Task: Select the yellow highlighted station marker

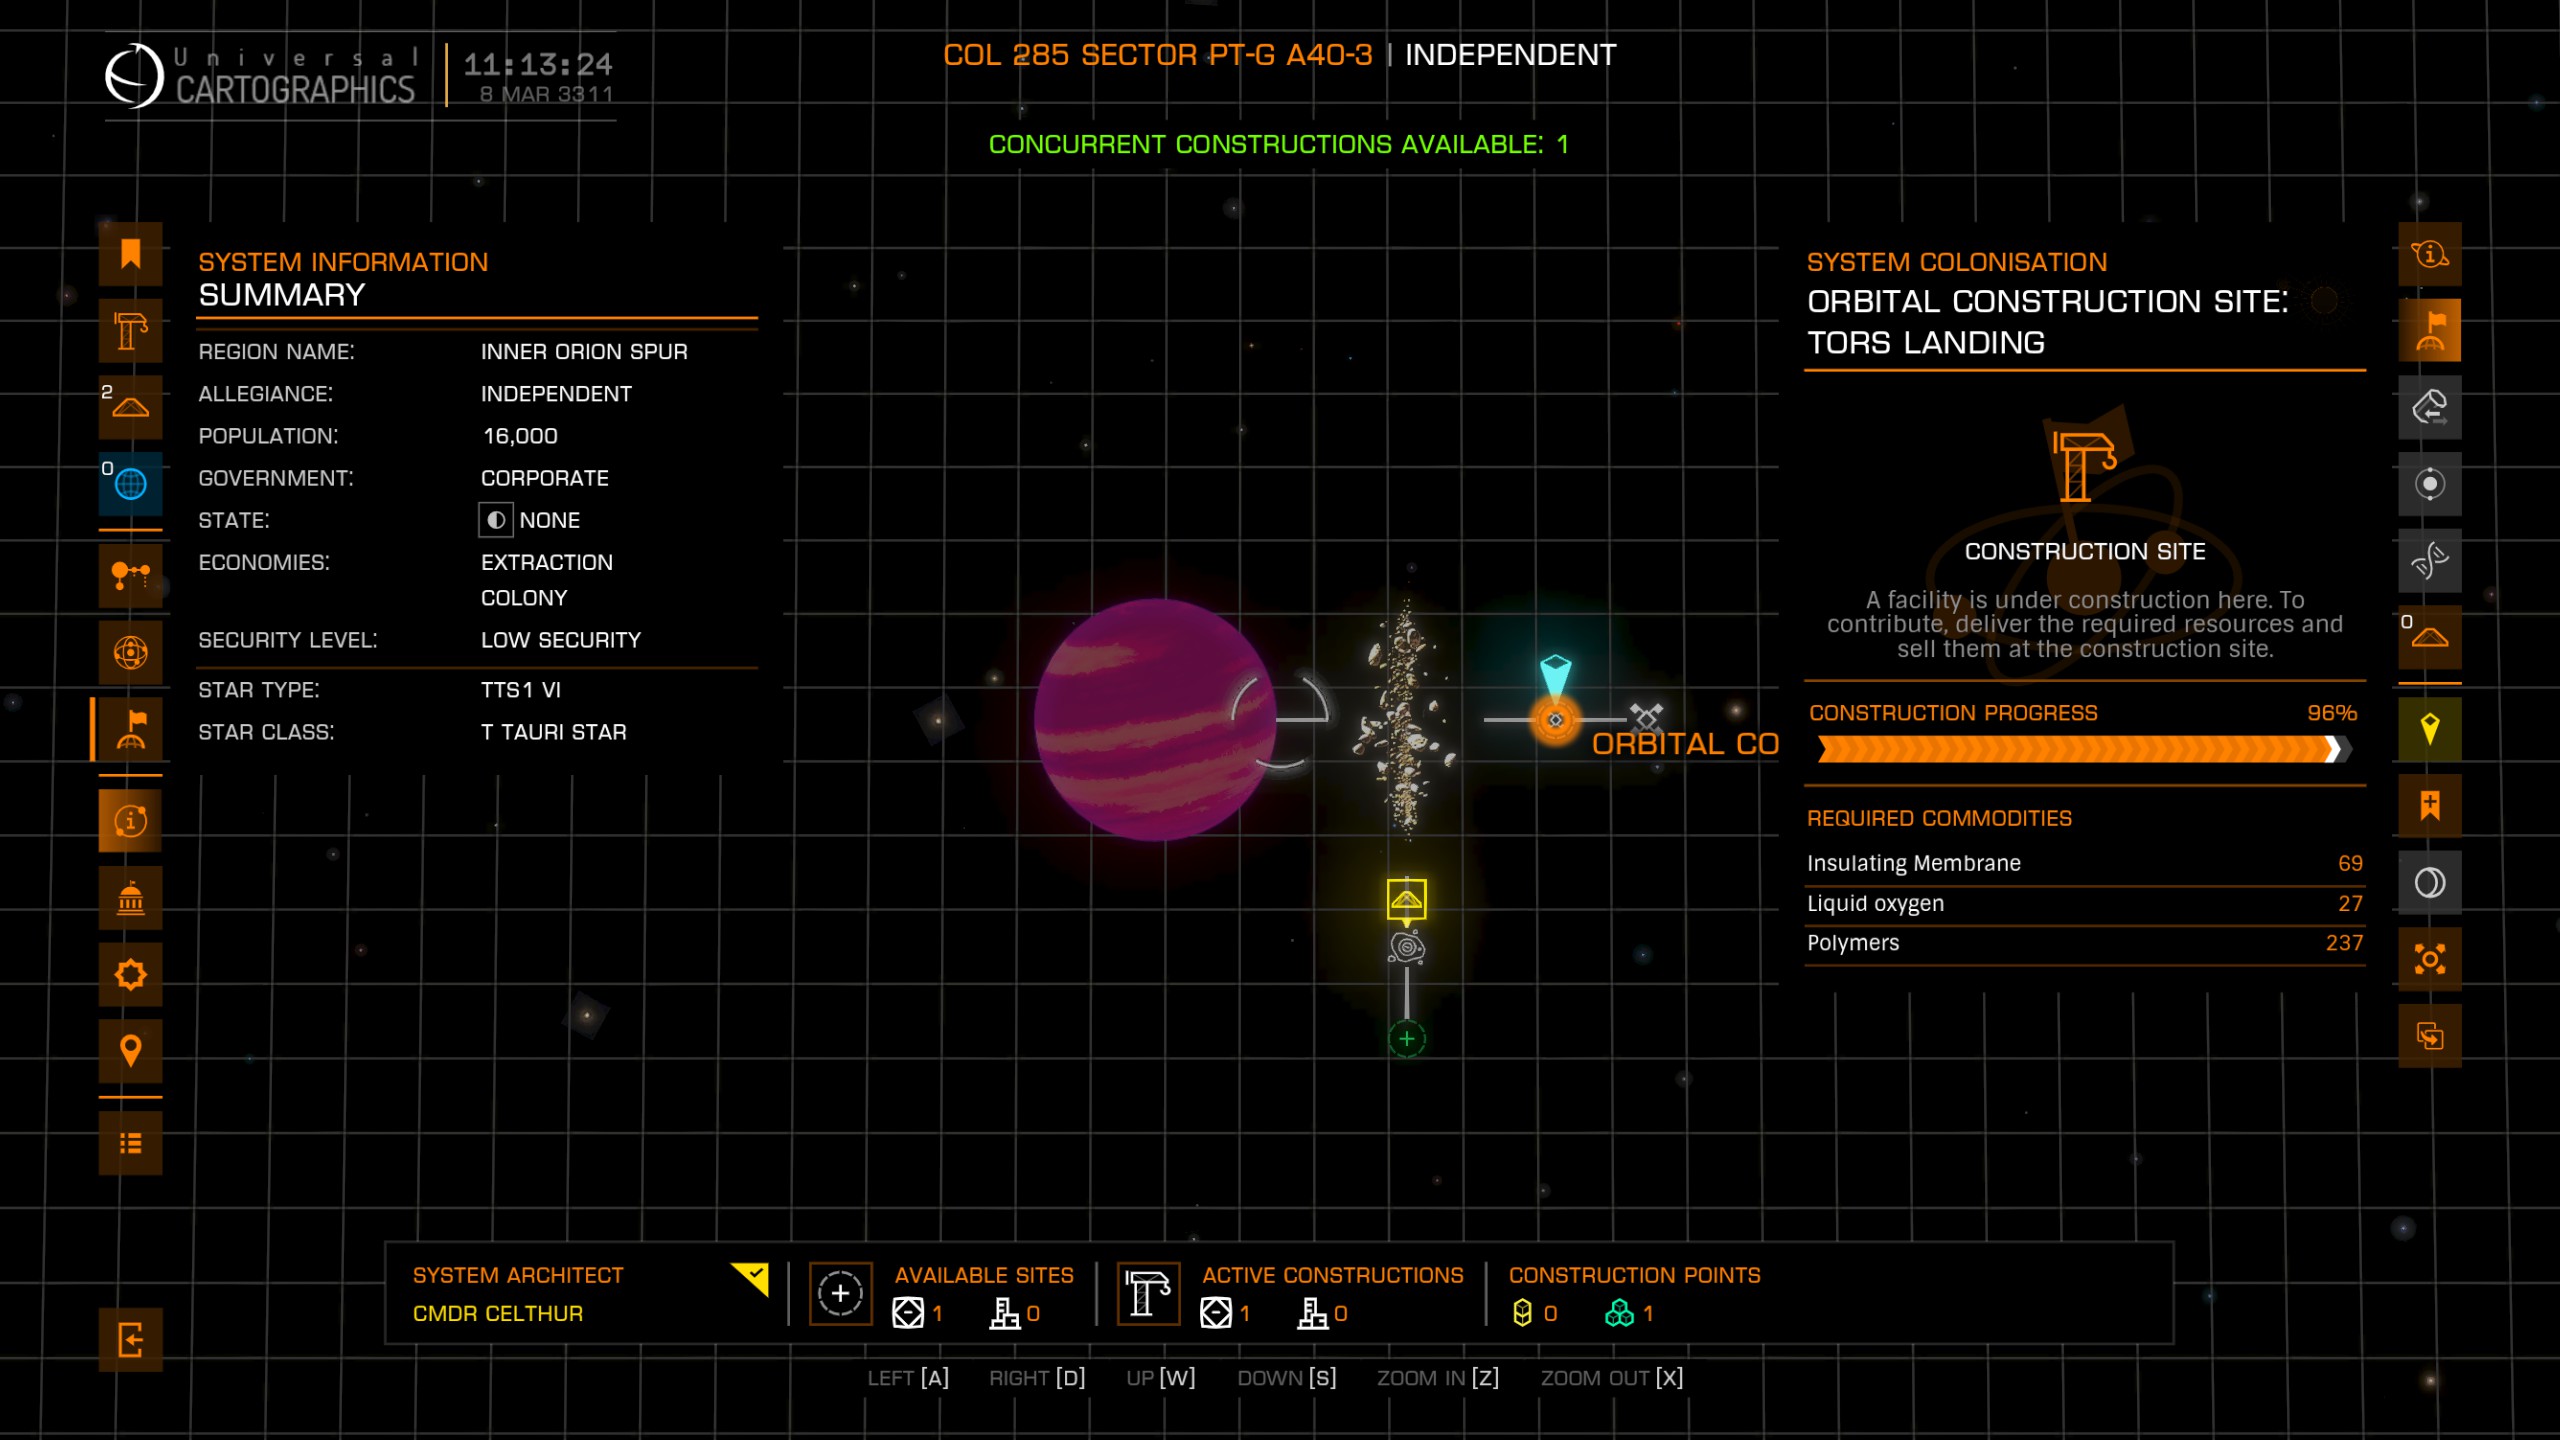Action: [x=1406, y=900]
